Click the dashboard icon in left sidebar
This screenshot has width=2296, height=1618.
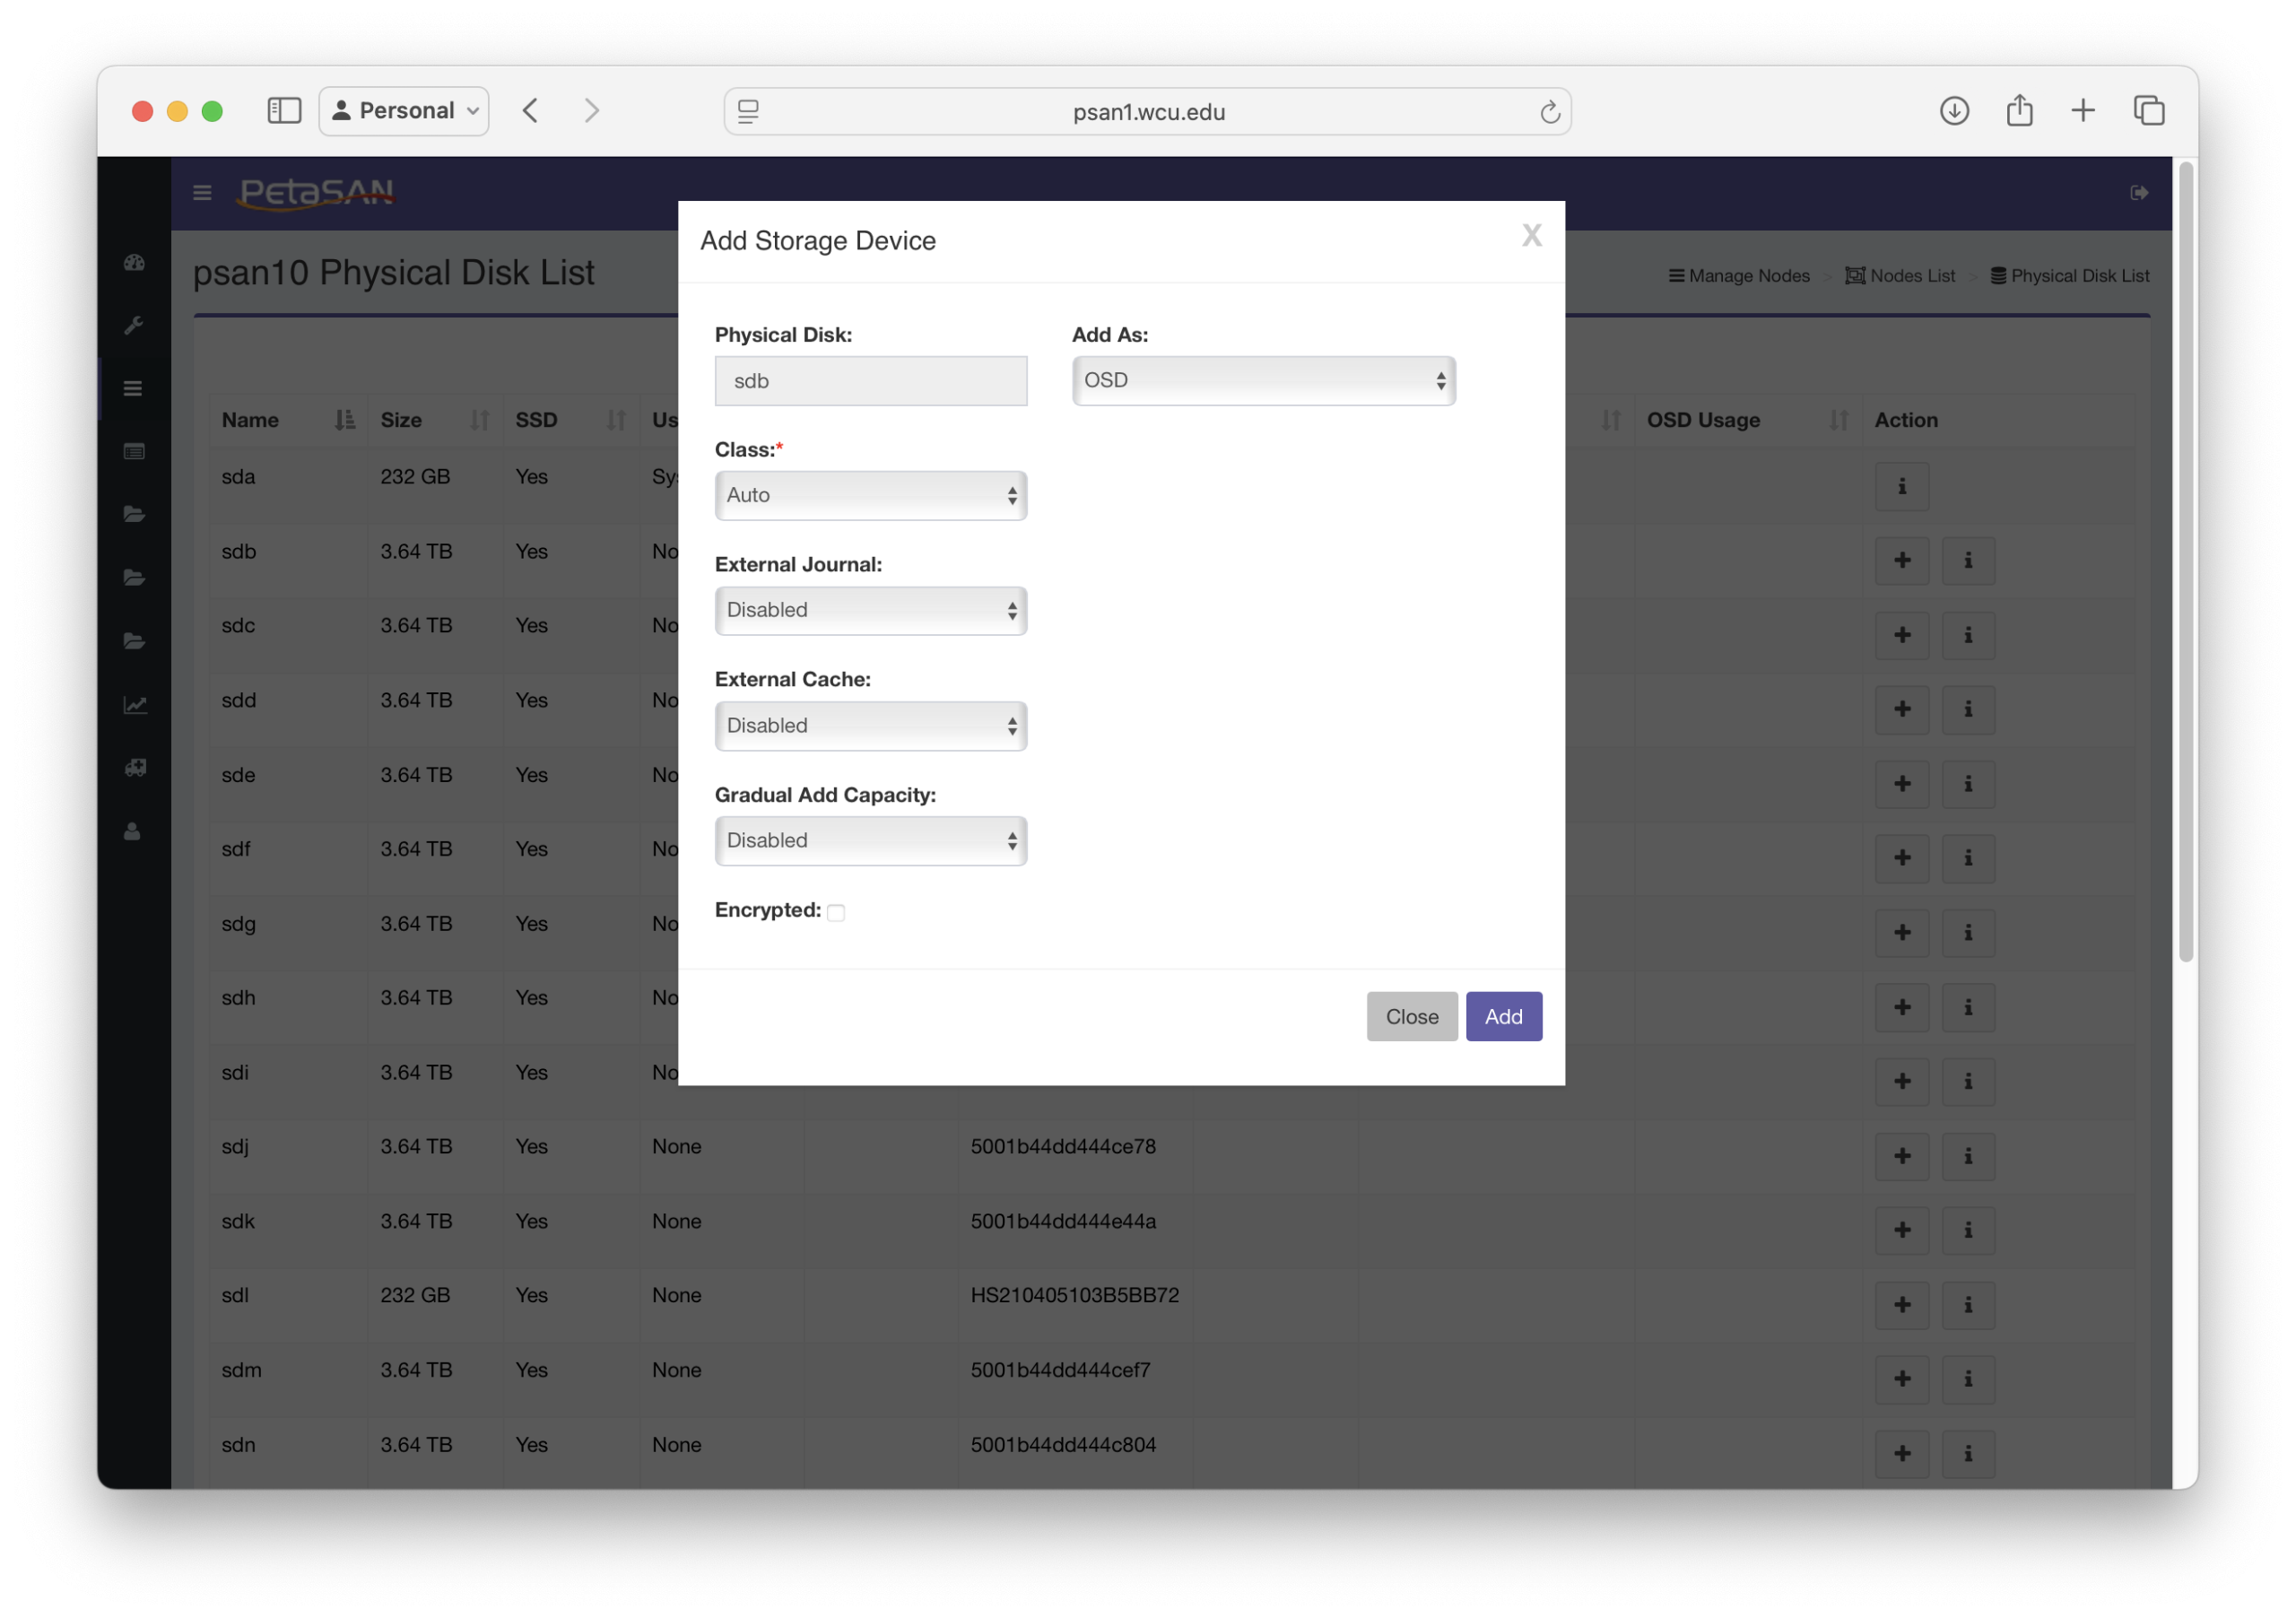coord(134,263)
